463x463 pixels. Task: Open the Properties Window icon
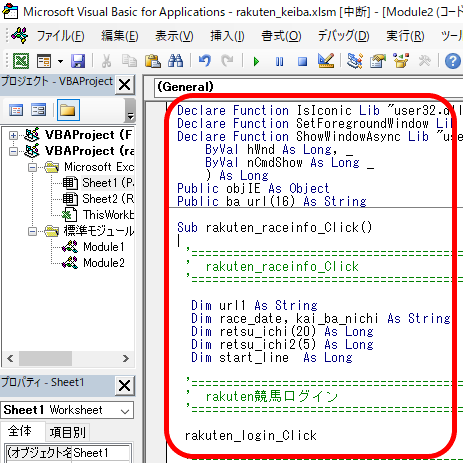click(378, 61)
